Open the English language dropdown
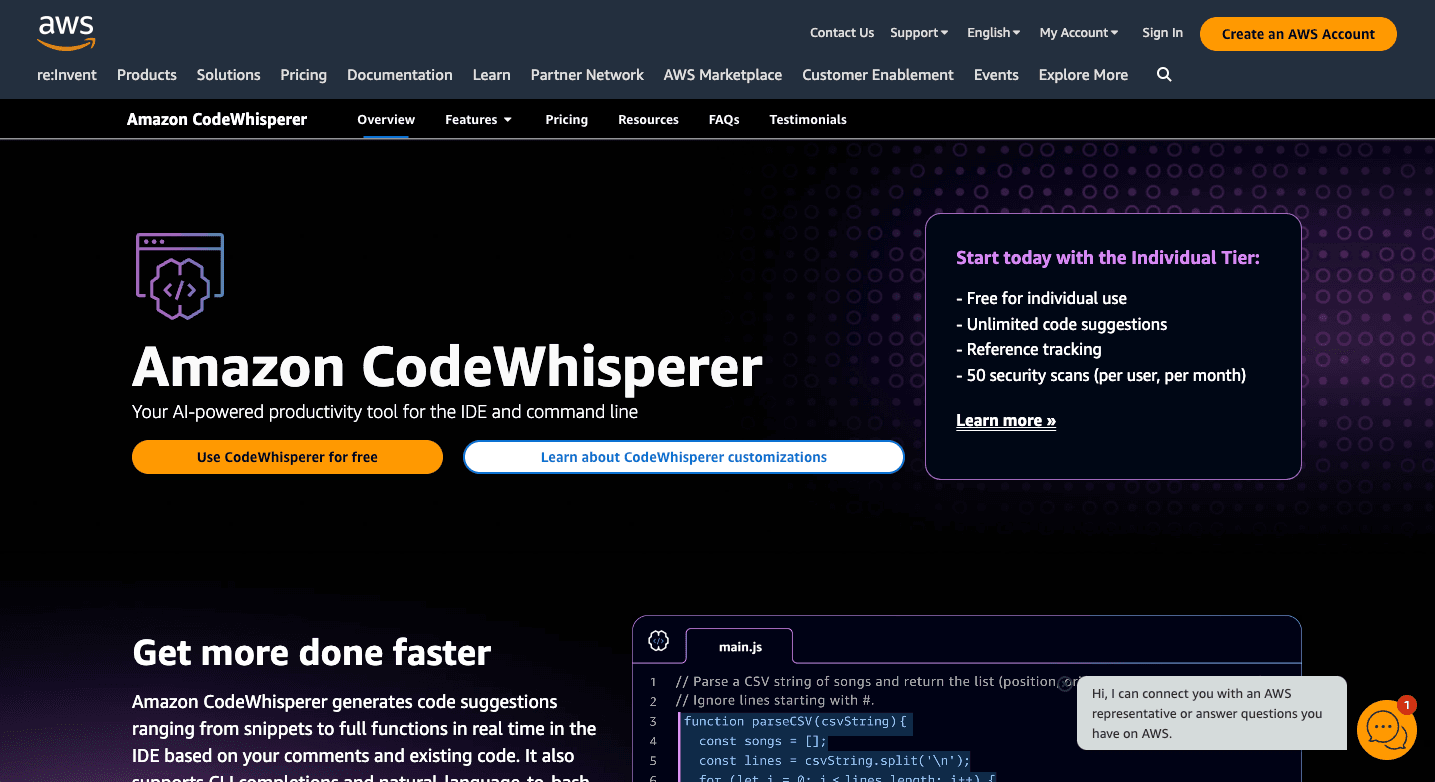 pyautogui.click(x=994, y=33)
